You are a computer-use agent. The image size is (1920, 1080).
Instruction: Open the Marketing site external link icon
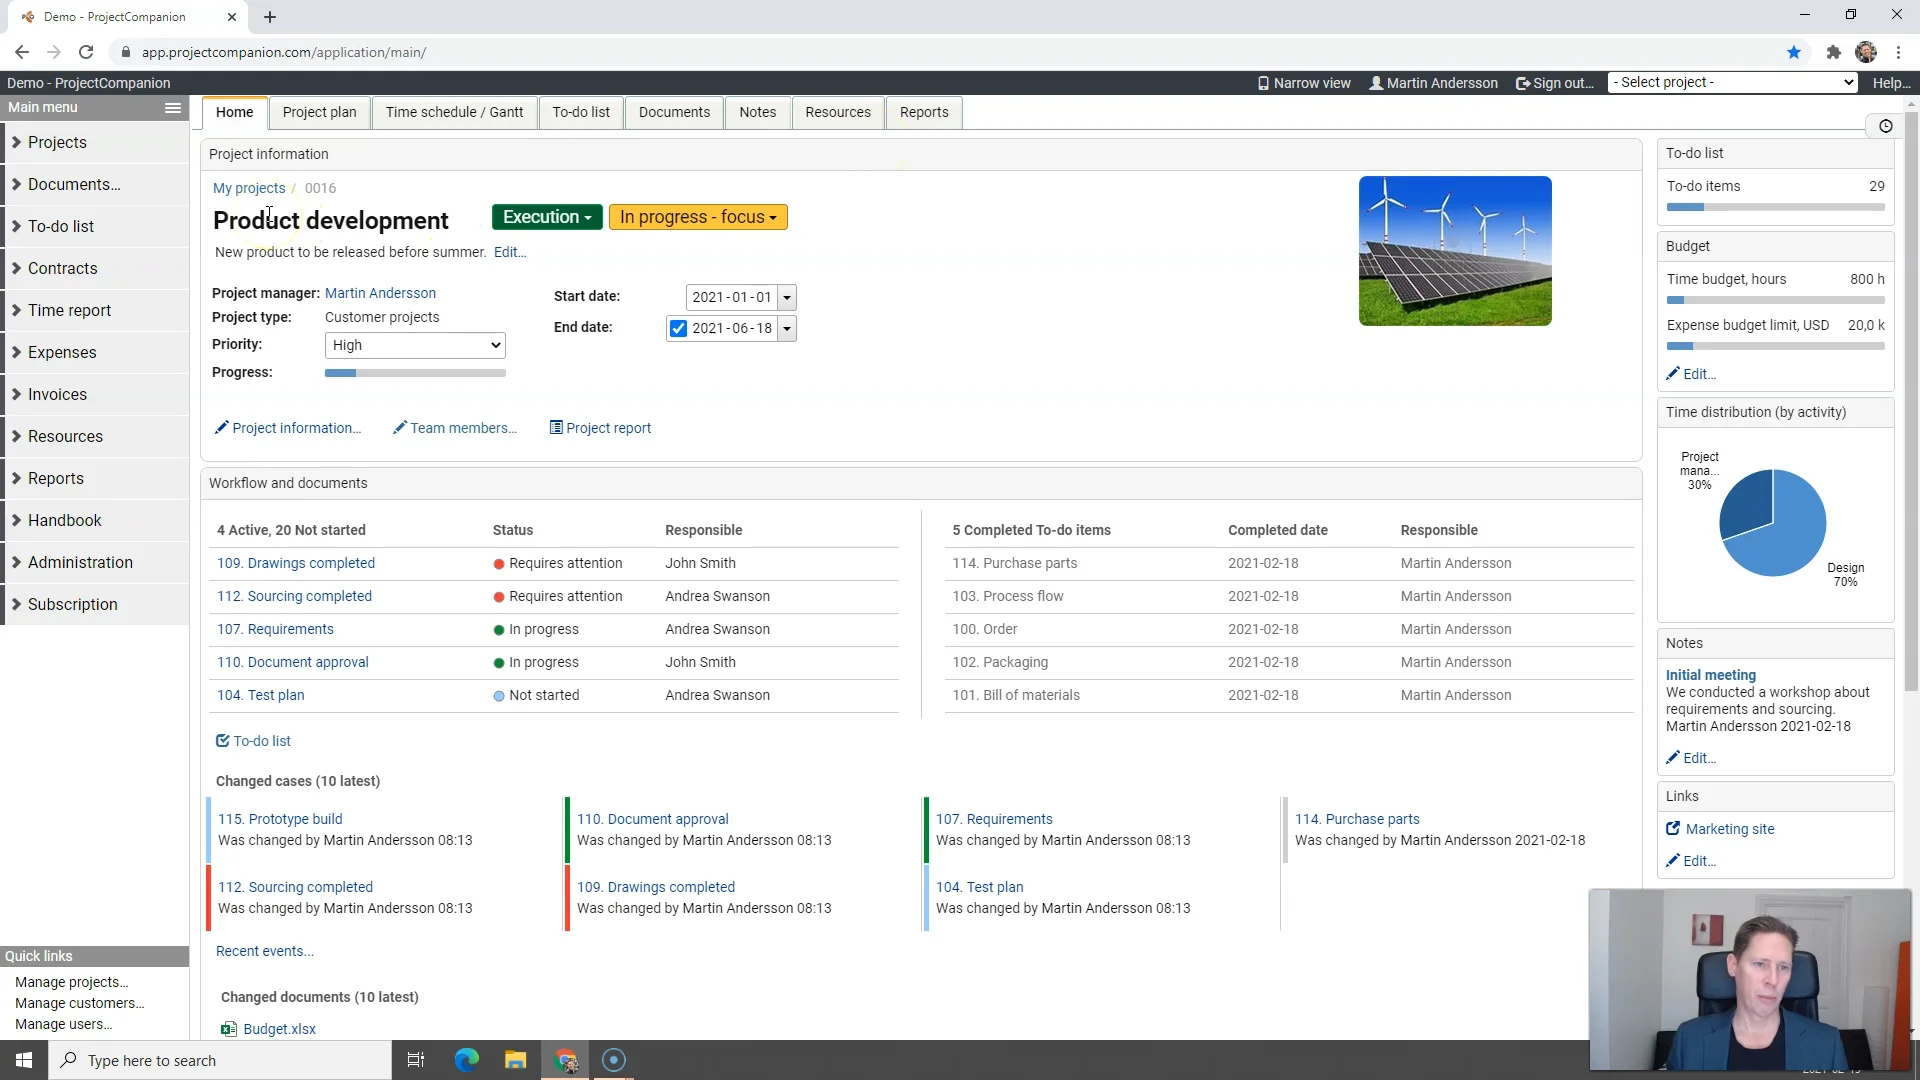(1674, 828)
